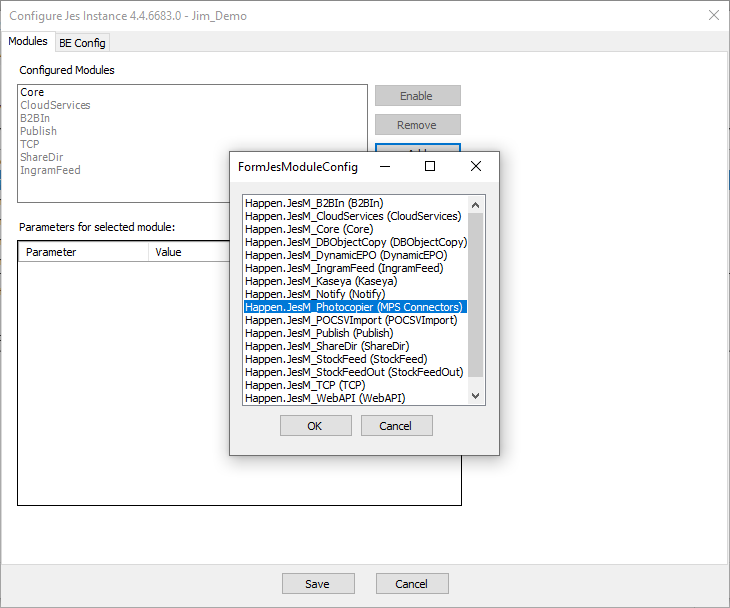Select CloudServices in Configured Modules list

[x=55, y=105]
